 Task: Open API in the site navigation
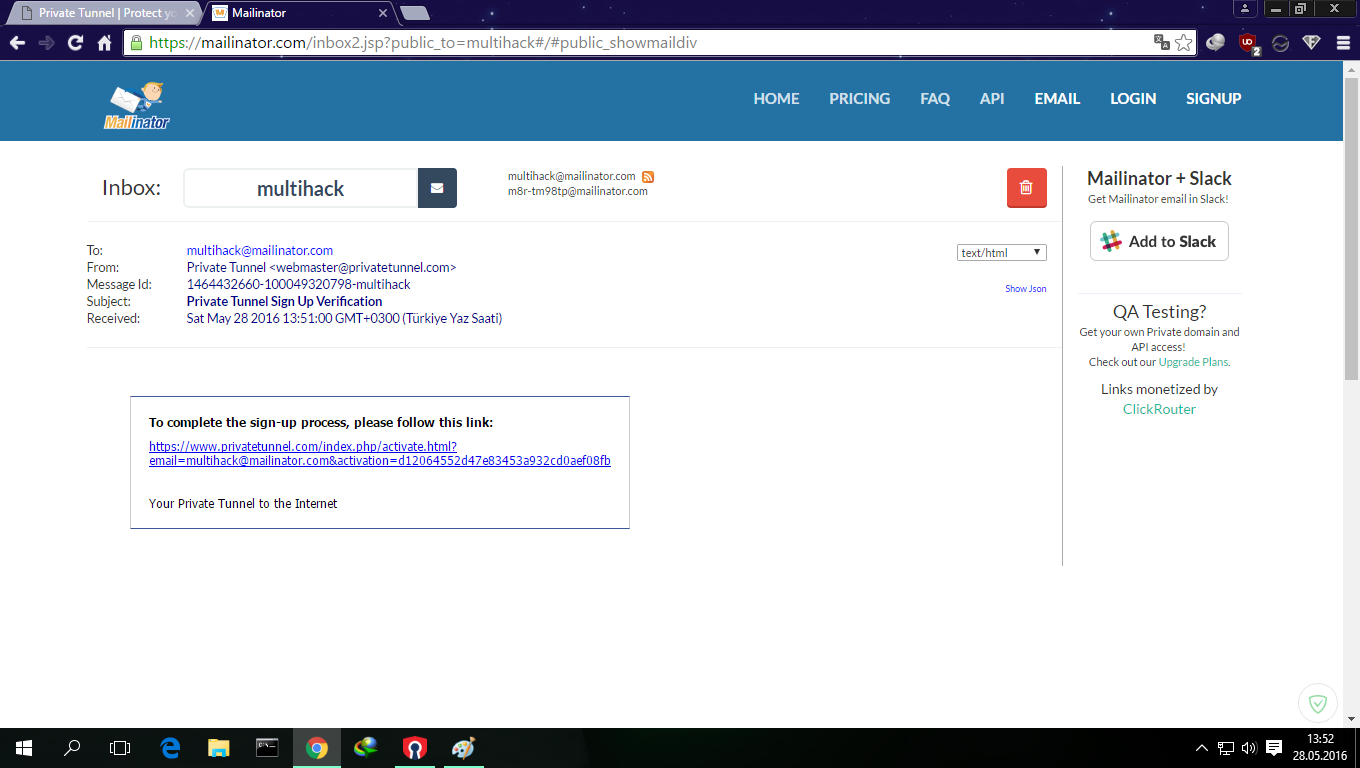point(992,99)
